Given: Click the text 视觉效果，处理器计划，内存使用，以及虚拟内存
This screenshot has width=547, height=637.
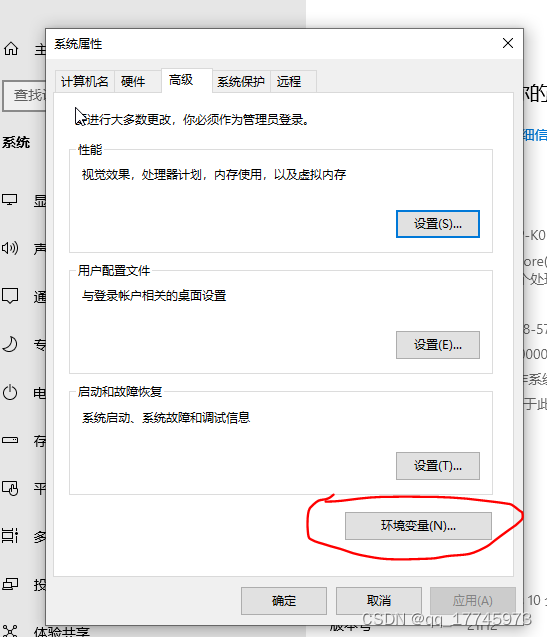Looking at the screenshot, I should coord(214,175).
